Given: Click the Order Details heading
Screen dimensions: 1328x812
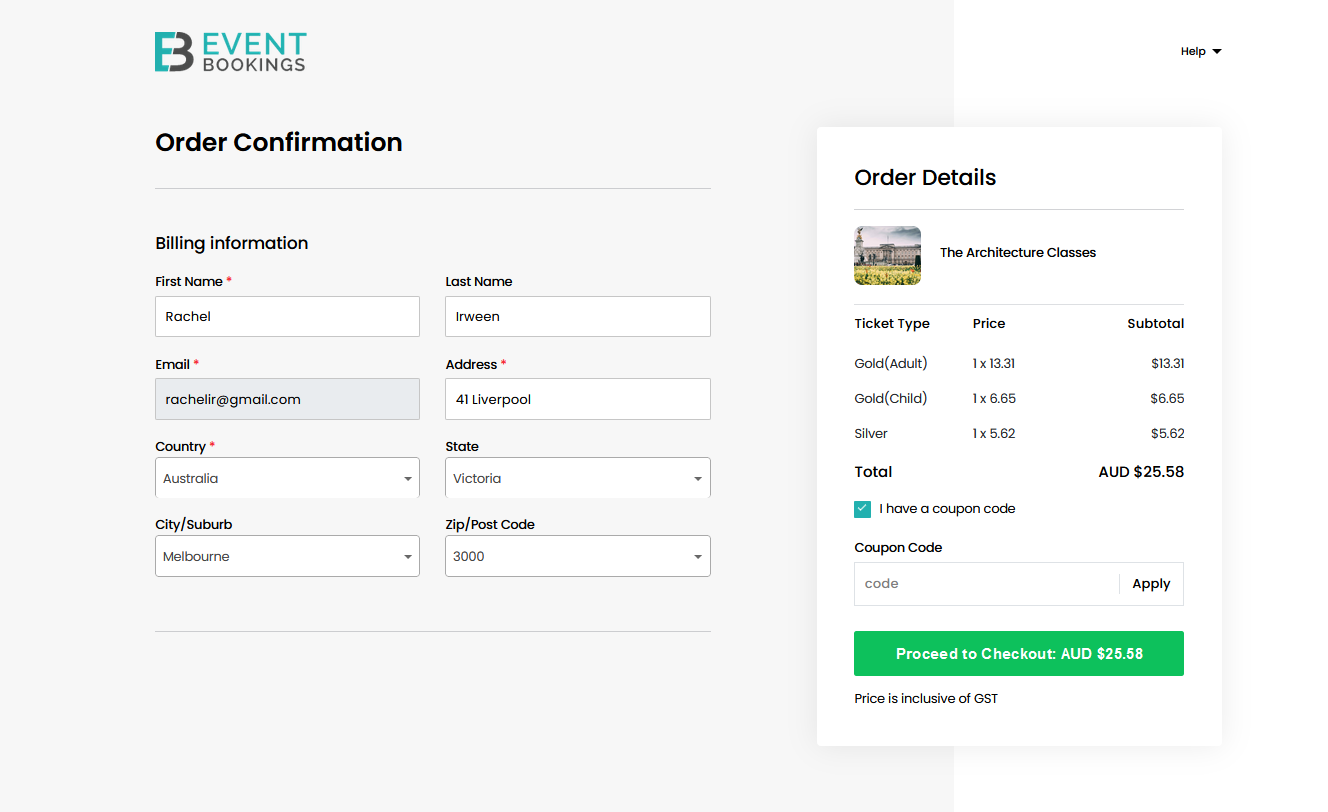Looking at the screenshot, I should [x=925, y=178].
